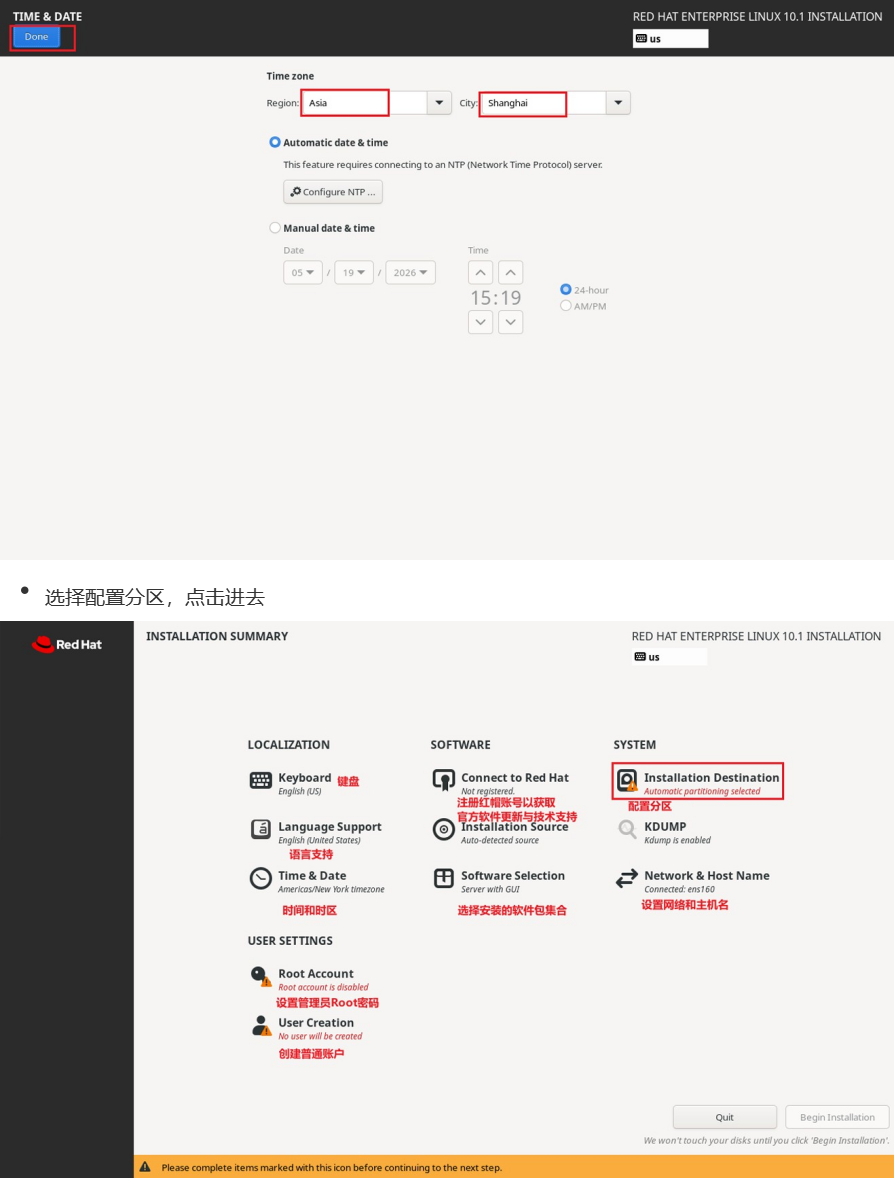Viewport: 894px width, 1178px height.
Task: Open Time & Date settings label
Action: (312, 875)
